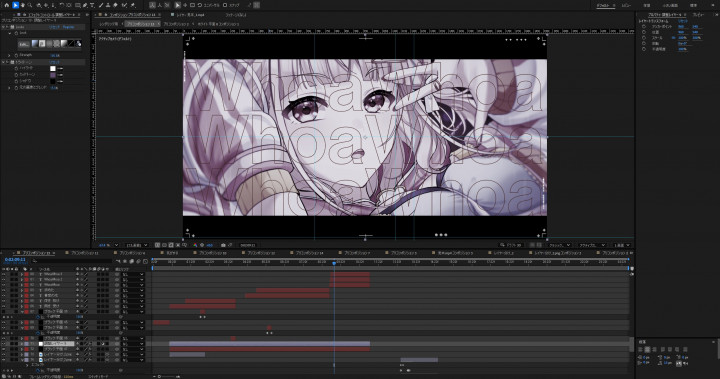Click the motion blur enable icon in timeline

pyautogui.click(x=139, y=261)
